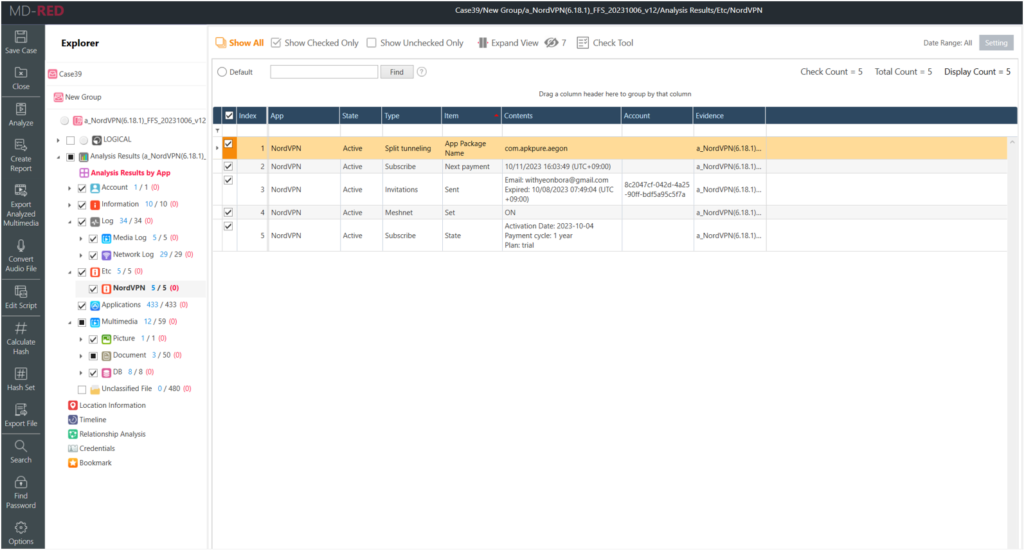This screenshot has width=1024, height=550.
Task: Open the Check Tool icon
Action: [x=583, y=43]
